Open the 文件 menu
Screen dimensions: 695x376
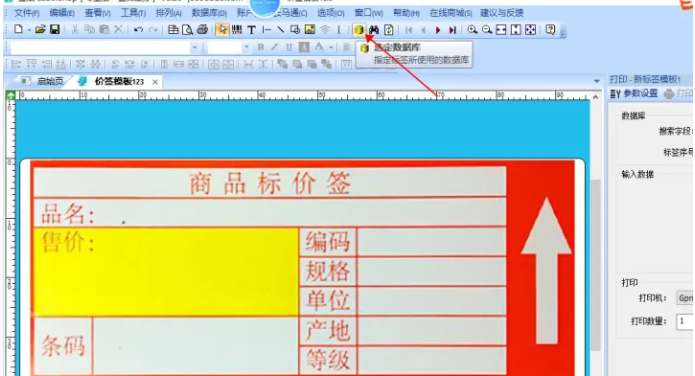[26, 13]
